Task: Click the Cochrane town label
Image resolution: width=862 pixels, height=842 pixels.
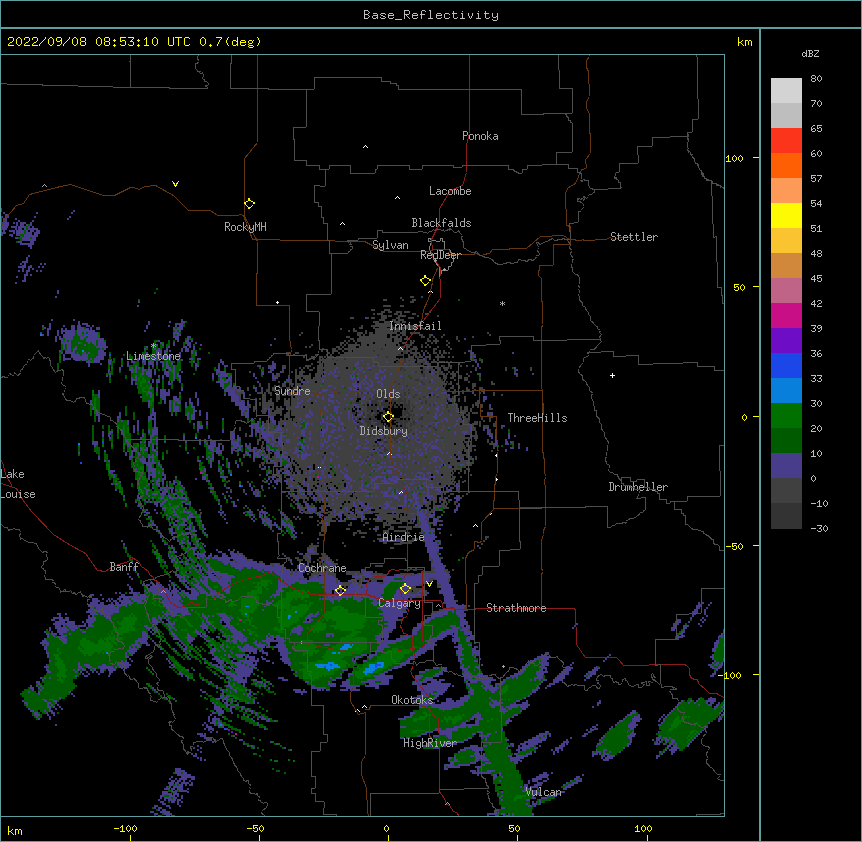Action: click(x=322, y=568)
